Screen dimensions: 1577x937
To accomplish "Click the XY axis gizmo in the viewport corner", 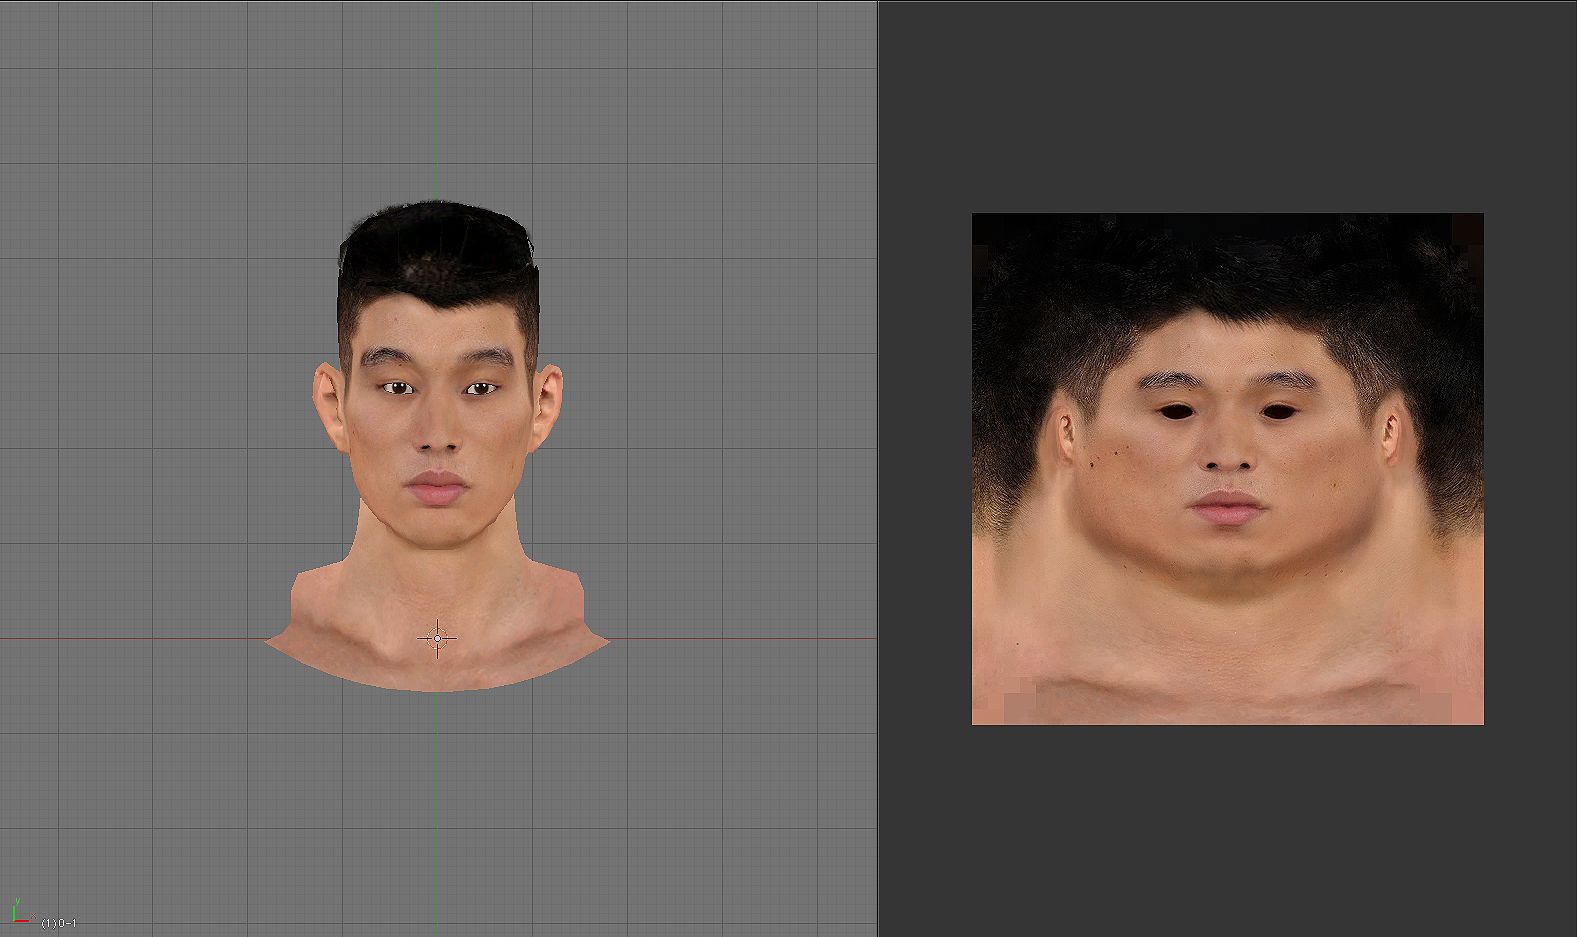I will point(18,912).
